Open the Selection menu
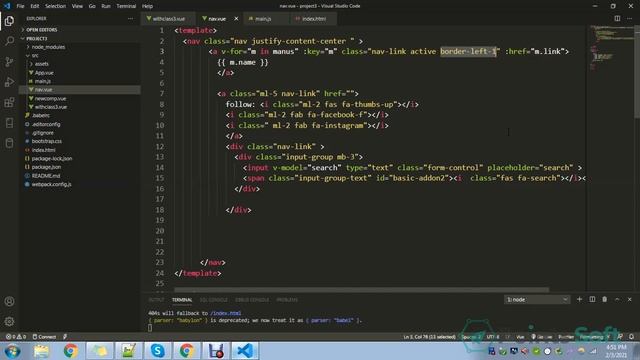Viewport: 640px width, 360px height. (x=56, y=6)
